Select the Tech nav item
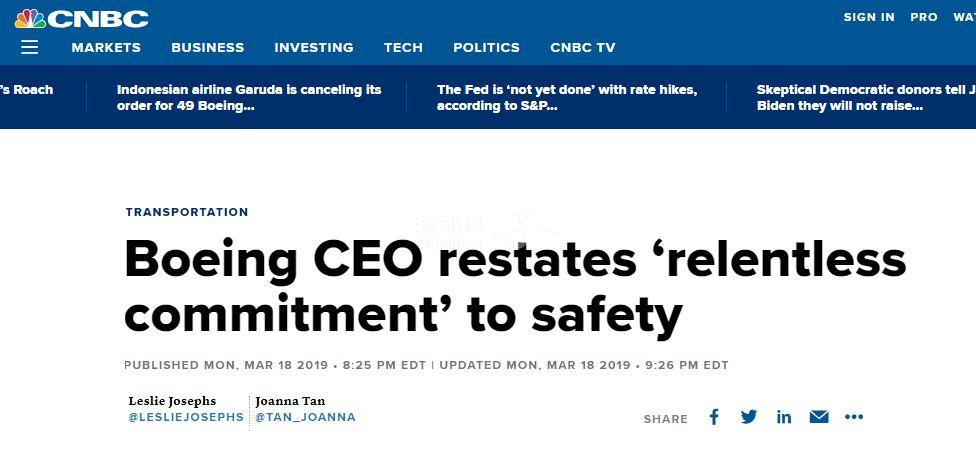The height and width of the screenshot is (460, 976). coord(403,47)
